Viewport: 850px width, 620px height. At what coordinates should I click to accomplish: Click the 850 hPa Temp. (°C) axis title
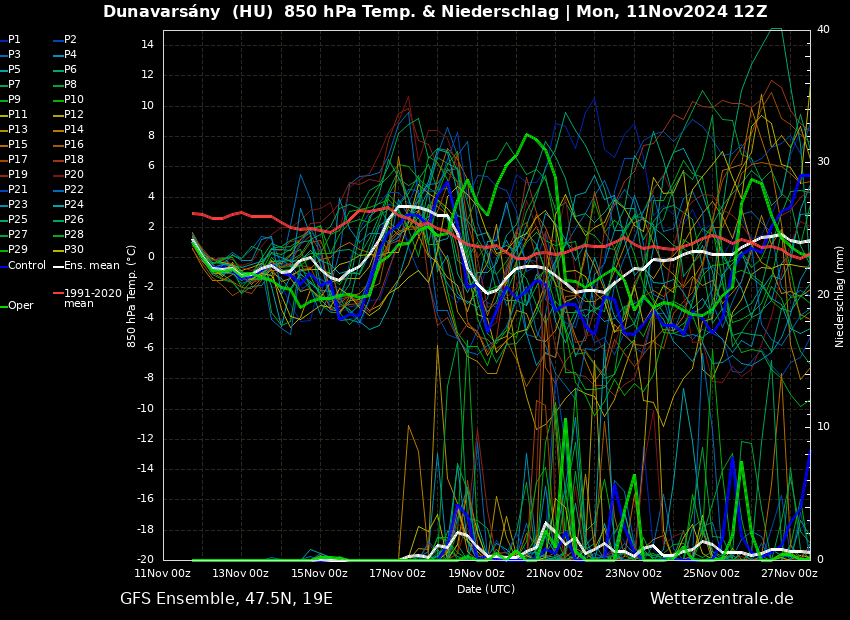132,296
